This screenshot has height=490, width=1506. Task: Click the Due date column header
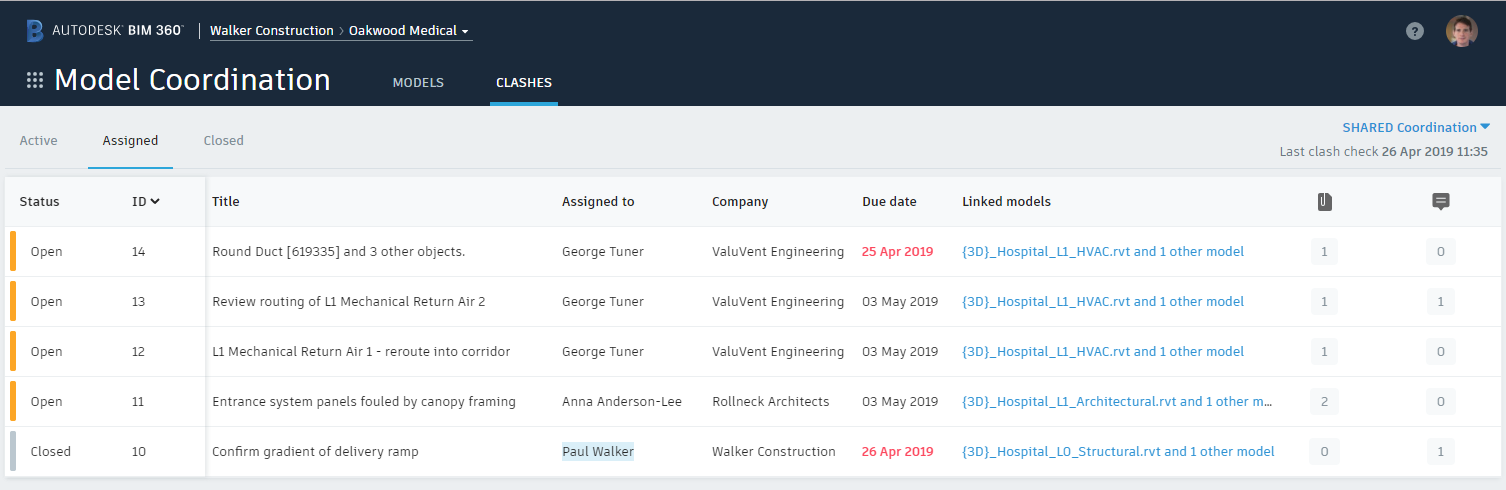point(889,201)
